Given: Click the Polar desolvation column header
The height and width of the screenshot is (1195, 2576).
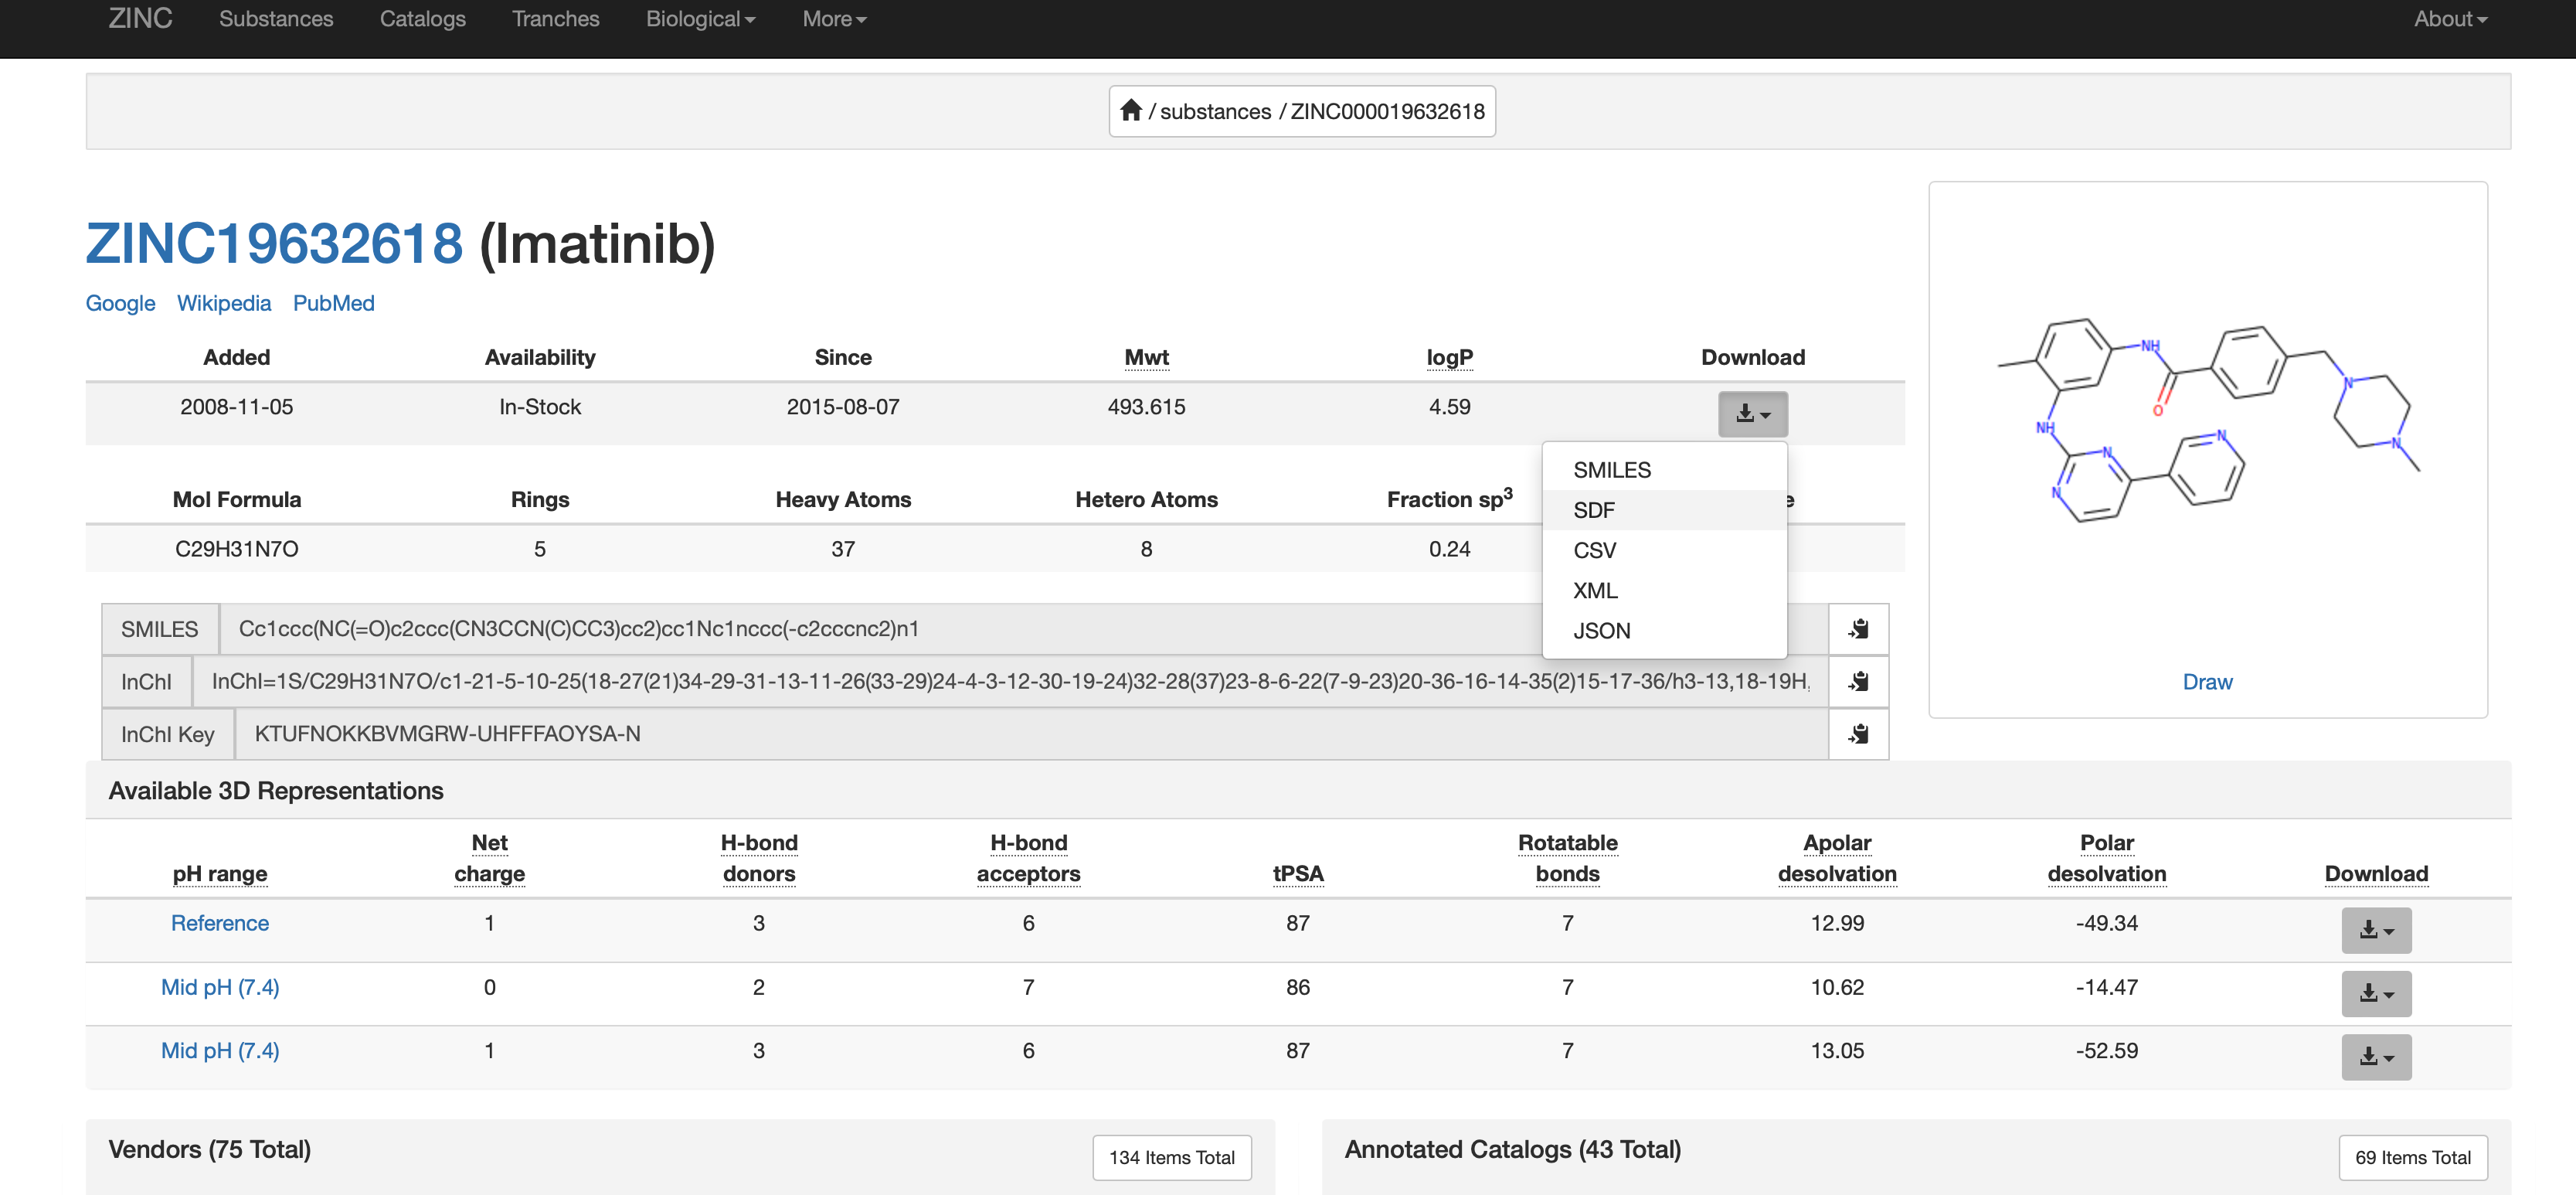Looking at the screenshot, I should pos(2106,858).
